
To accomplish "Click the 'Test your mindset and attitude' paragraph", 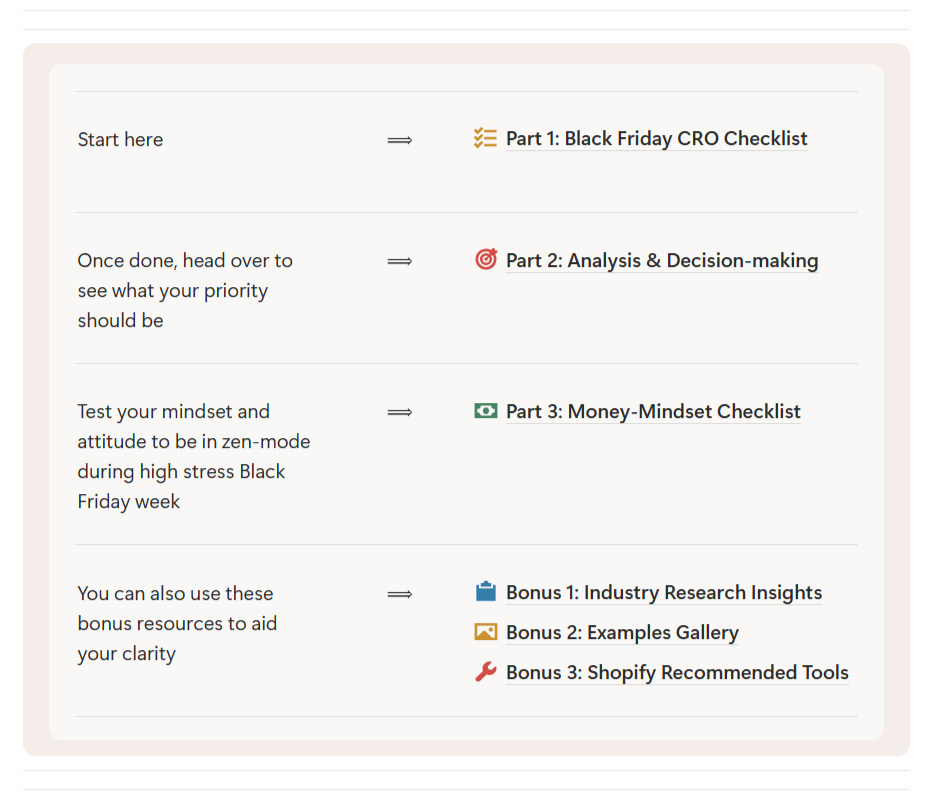I will 193,456.
